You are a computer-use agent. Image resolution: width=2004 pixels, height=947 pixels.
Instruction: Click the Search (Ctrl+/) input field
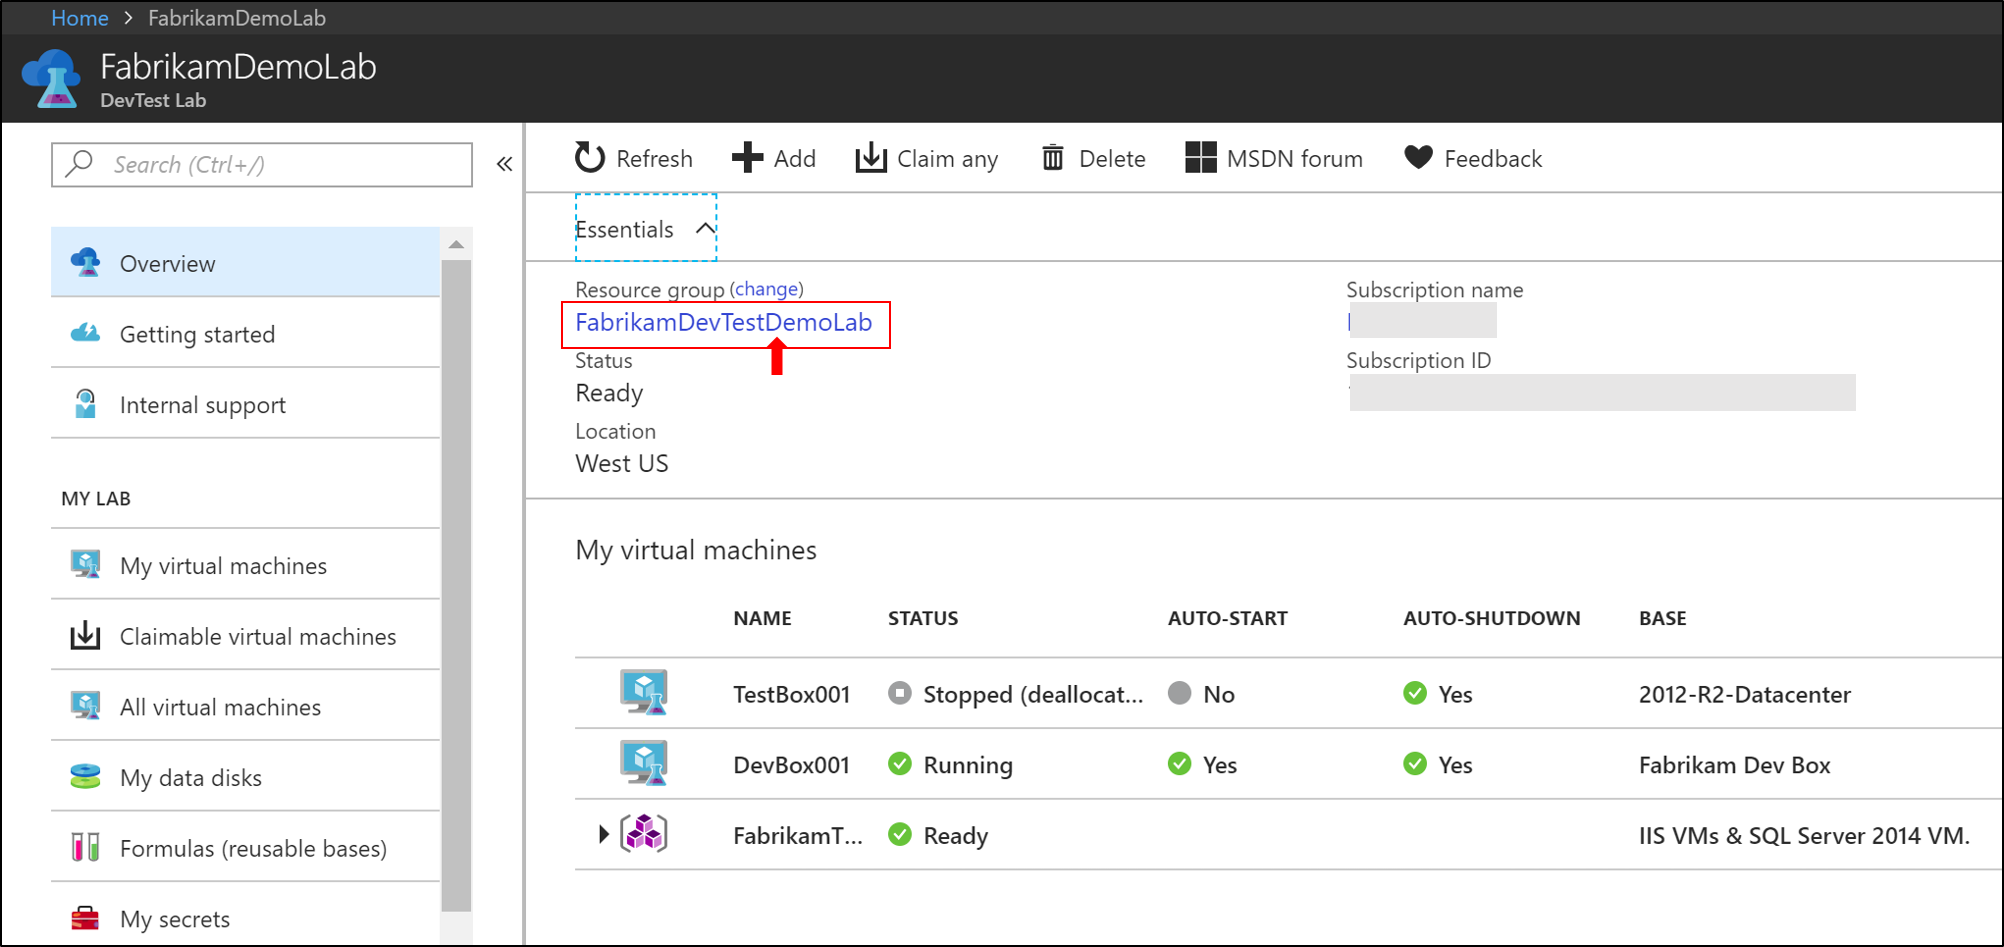pyautogui.click(x=262, y=164)
